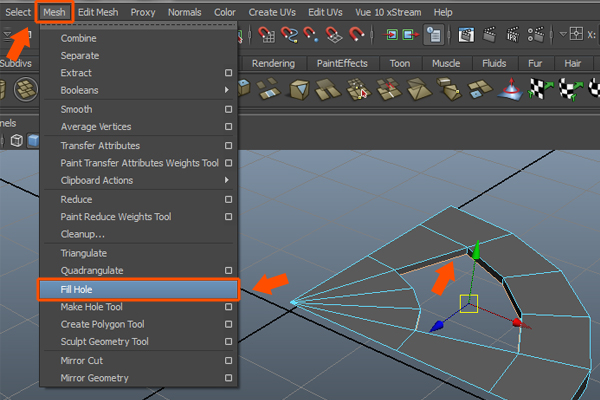Open option box for Smooth
Image resolution: width=600 pixels, height=400 pixels.
coord(228,109)
